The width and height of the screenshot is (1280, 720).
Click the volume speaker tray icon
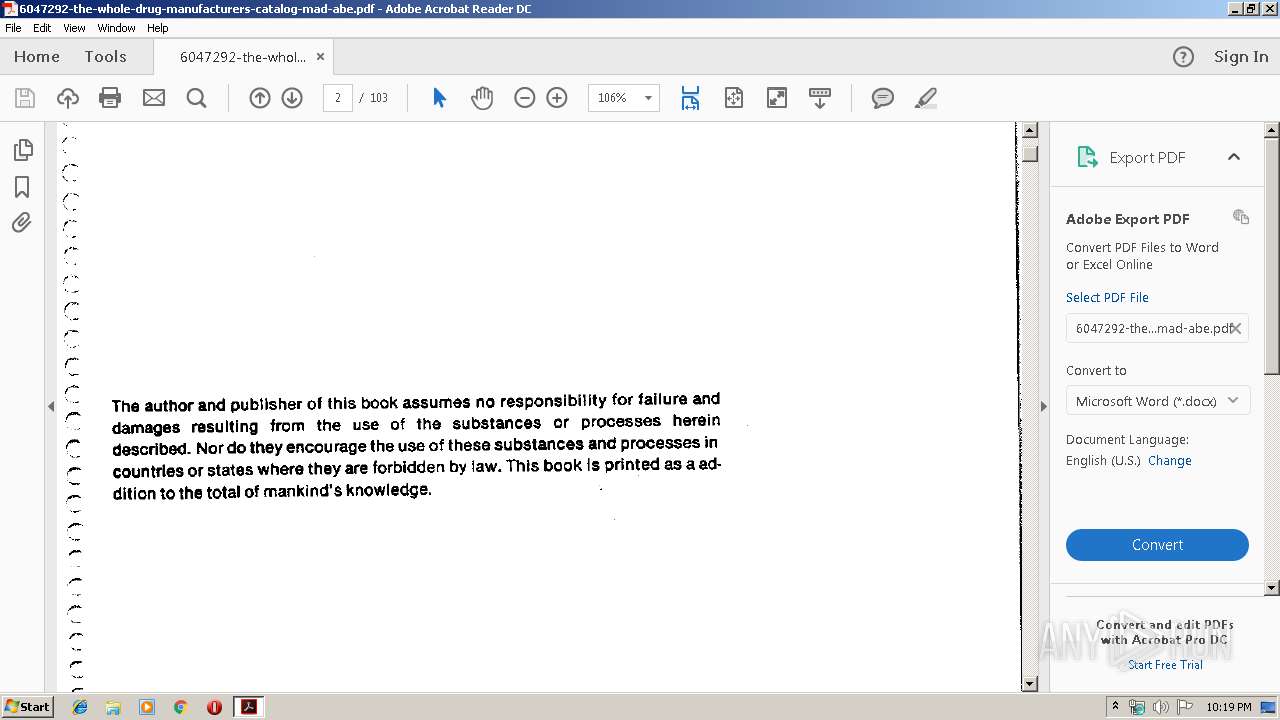point(1160,707)
